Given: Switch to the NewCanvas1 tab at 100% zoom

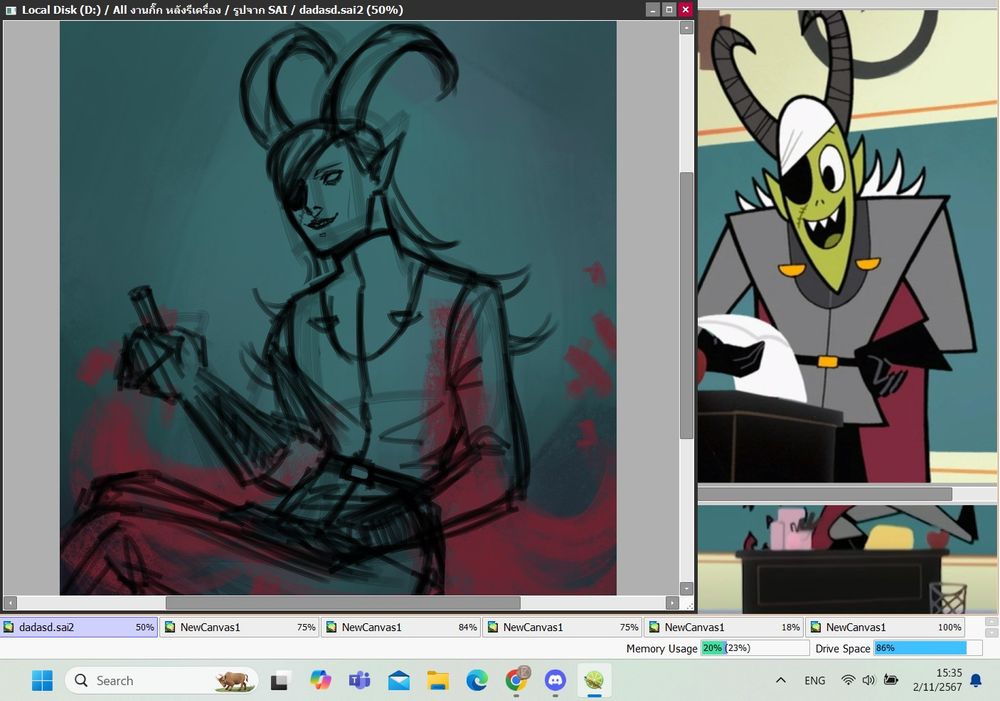Looking at the screenshot, I should click(885, 627).
